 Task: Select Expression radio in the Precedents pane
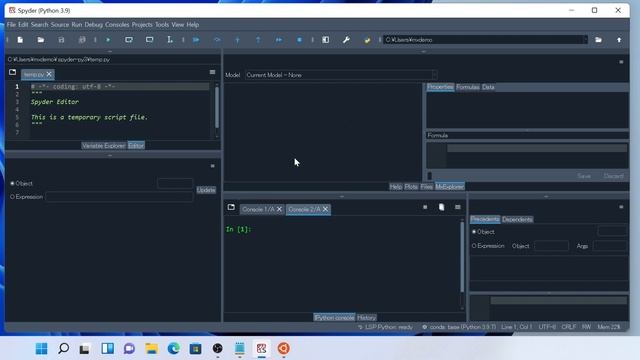click(x=474, y=246)
